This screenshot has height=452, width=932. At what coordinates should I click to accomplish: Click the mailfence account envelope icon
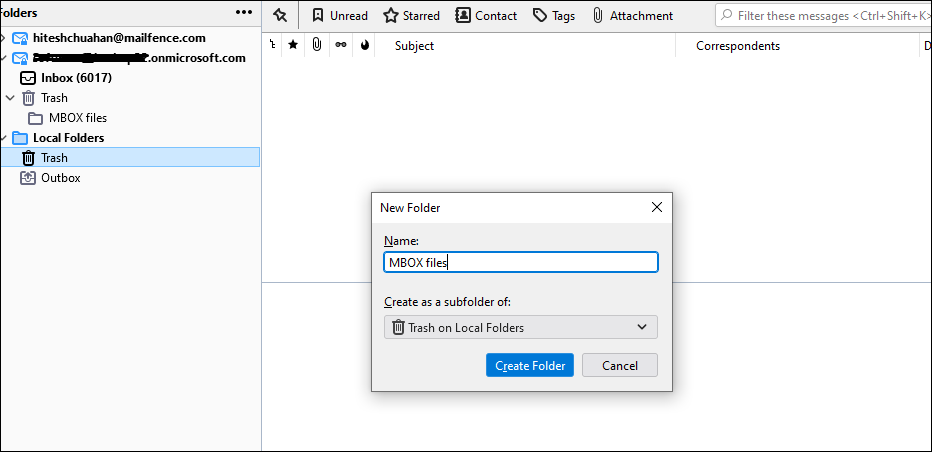point(20,39)
